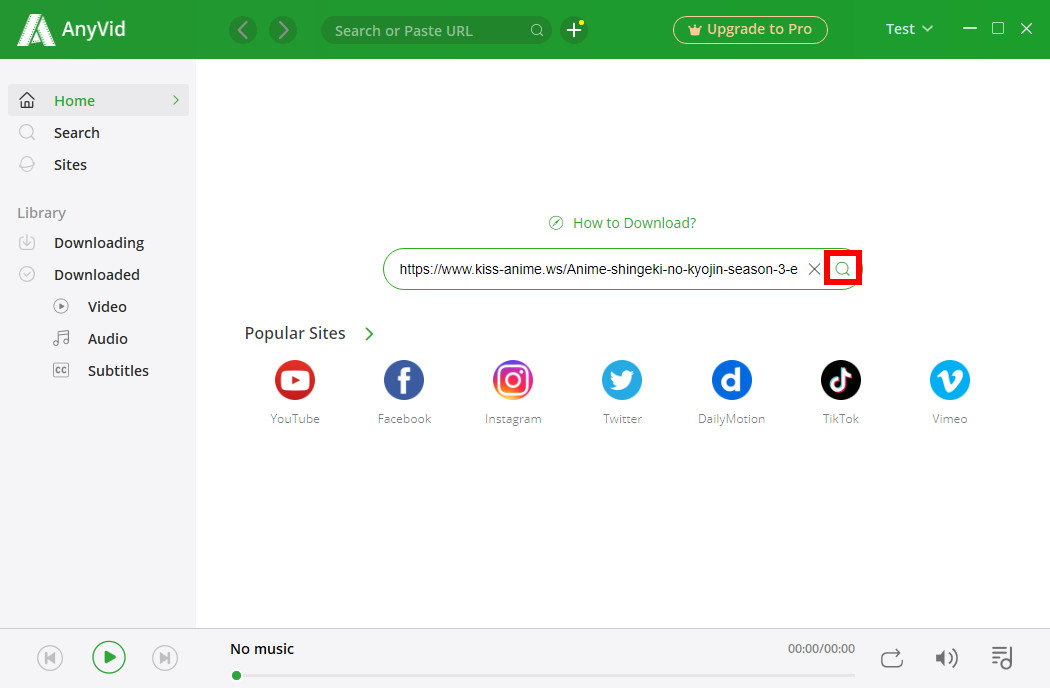This screenshot has width=1050, height=688.
Task: Open the Test account dropdown
Action: point(909,29)
